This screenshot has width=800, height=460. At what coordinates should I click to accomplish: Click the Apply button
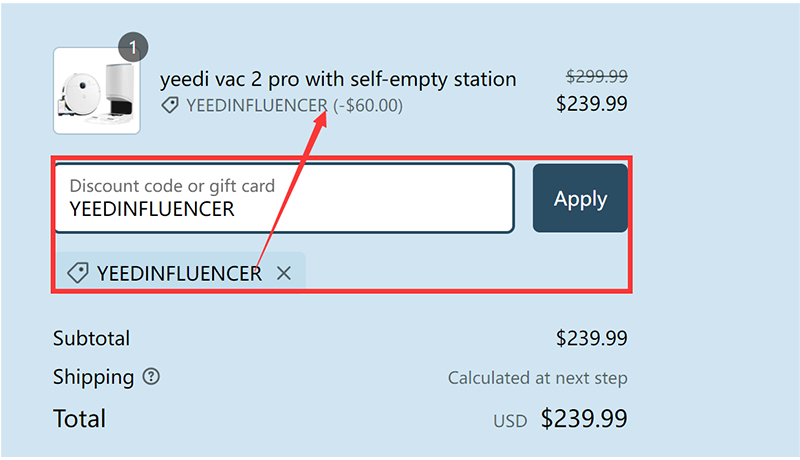(x=580, y=198)
